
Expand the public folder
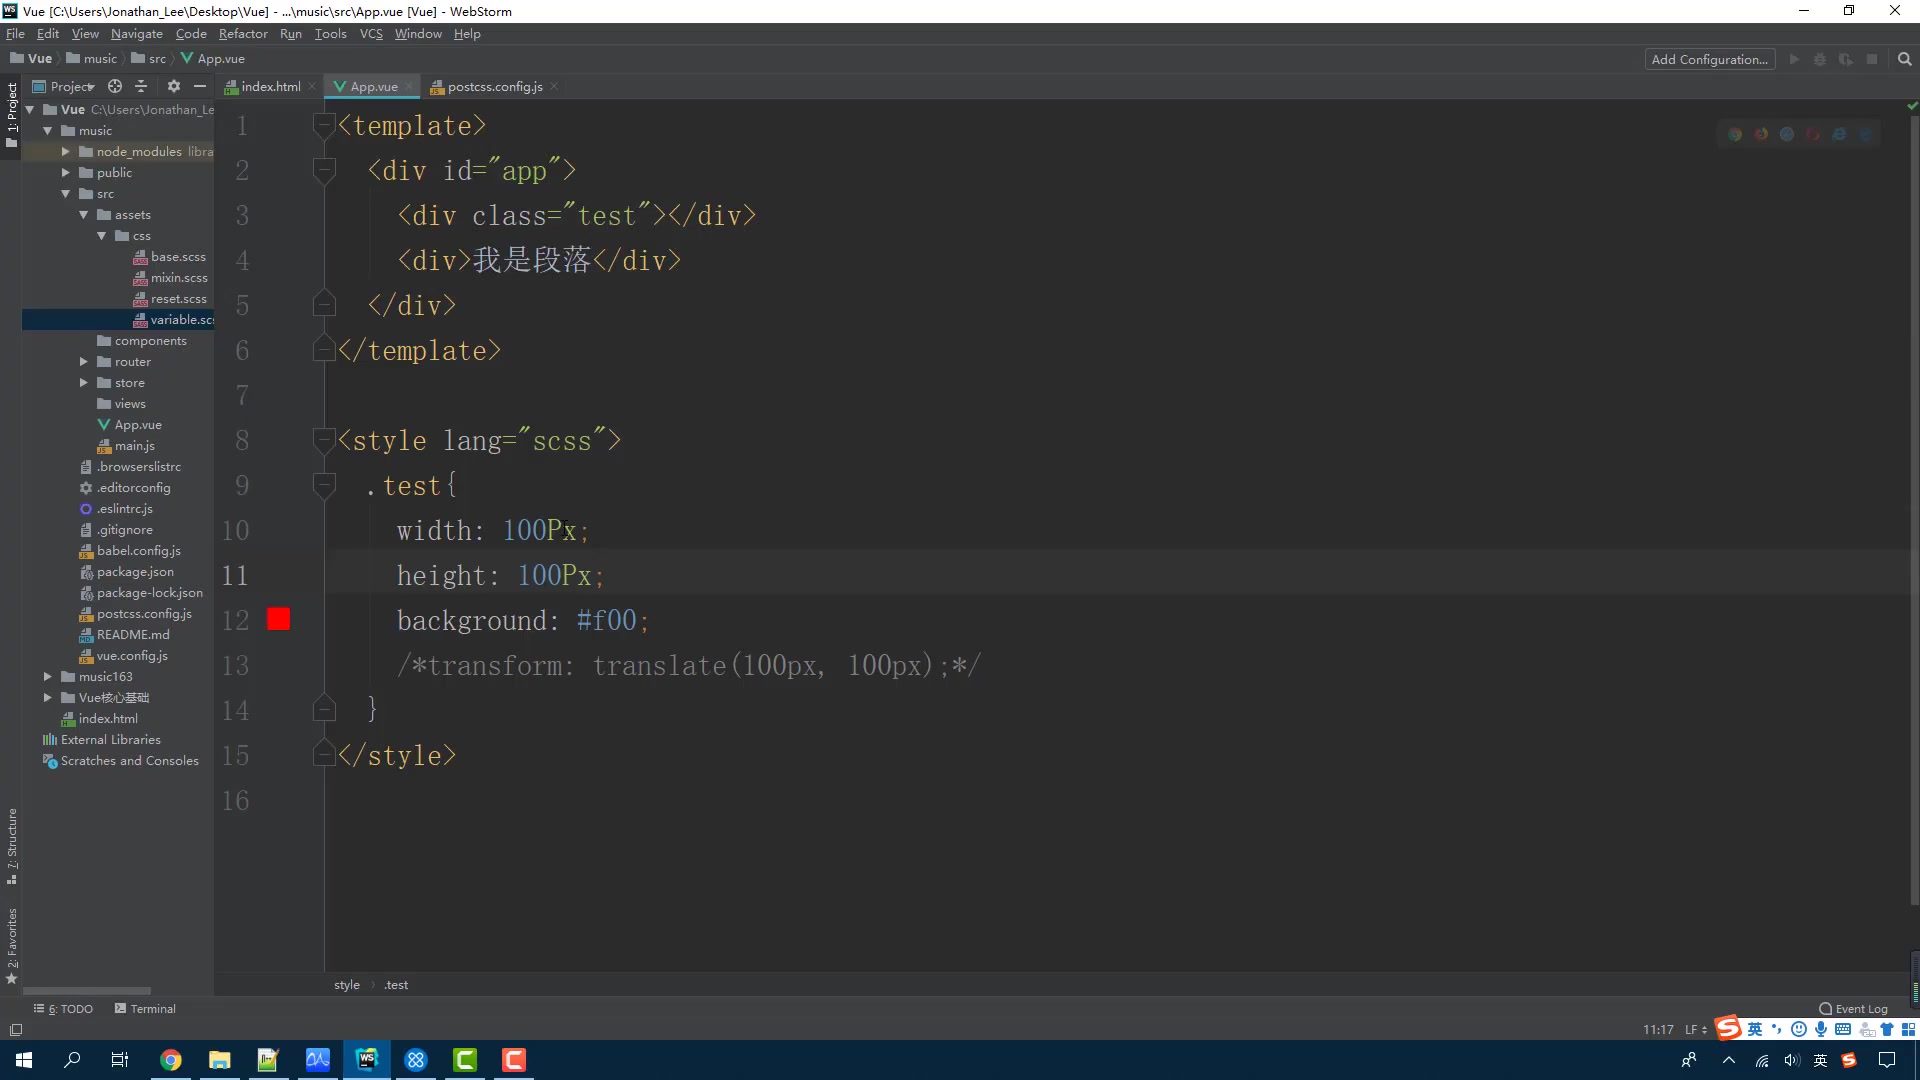click(65, 173)
